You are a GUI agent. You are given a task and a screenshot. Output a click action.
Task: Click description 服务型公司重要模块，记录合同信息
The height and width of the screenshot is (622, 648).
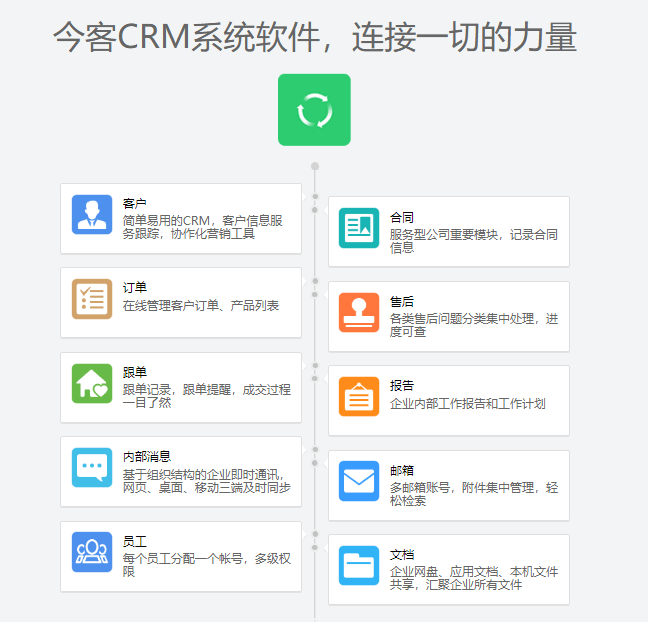point(474,241)
